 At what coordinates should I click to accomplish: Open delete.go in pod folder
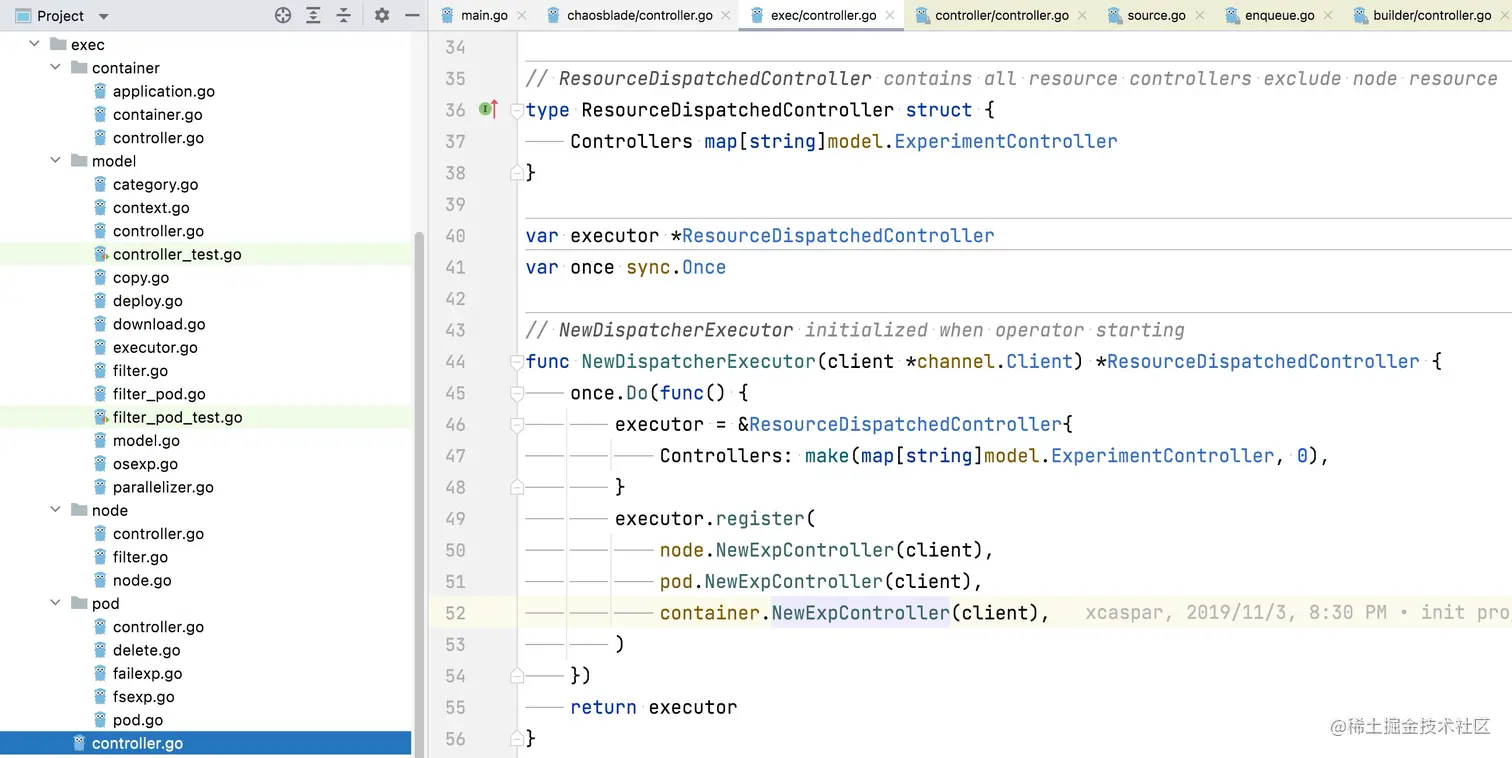point(146,650)
